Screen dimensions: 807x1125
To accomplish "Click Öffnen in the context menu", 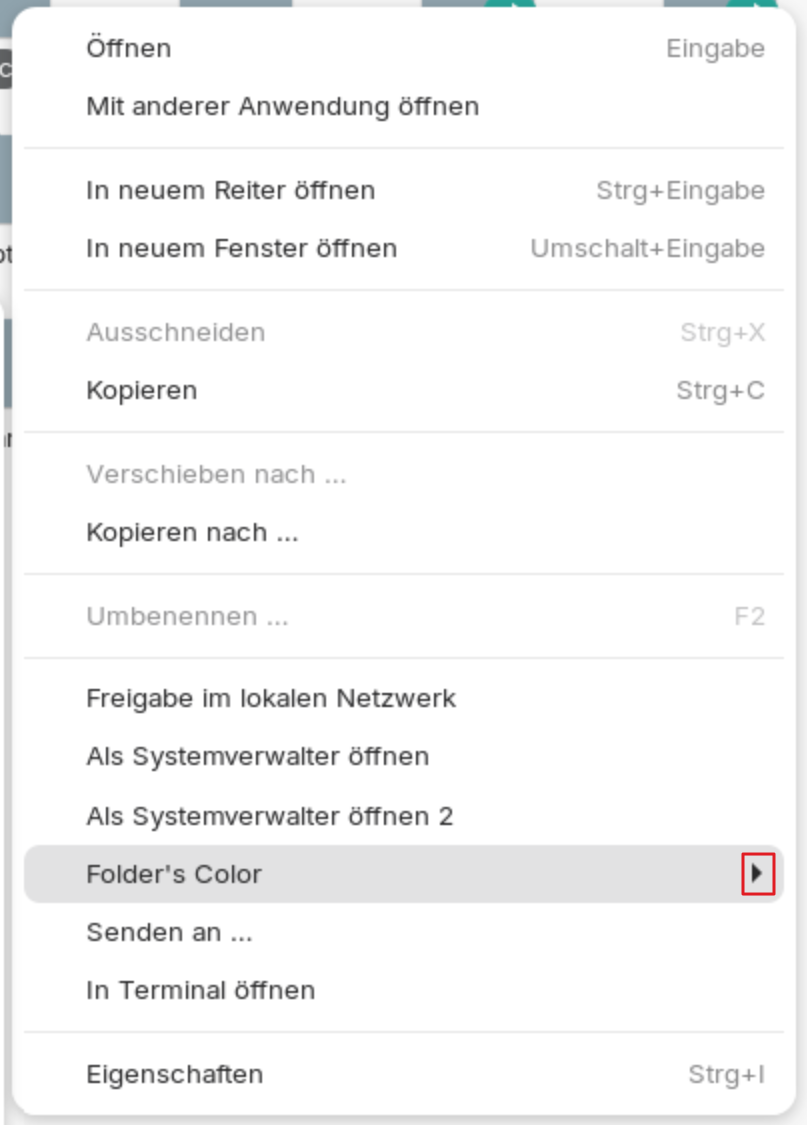I will click(129, 48).
